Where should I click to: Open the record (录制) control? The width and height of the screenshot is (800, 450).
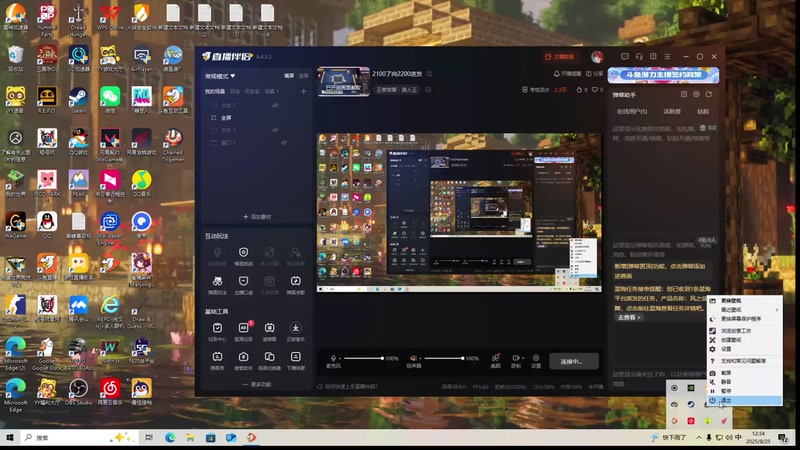tap(516, 360)
